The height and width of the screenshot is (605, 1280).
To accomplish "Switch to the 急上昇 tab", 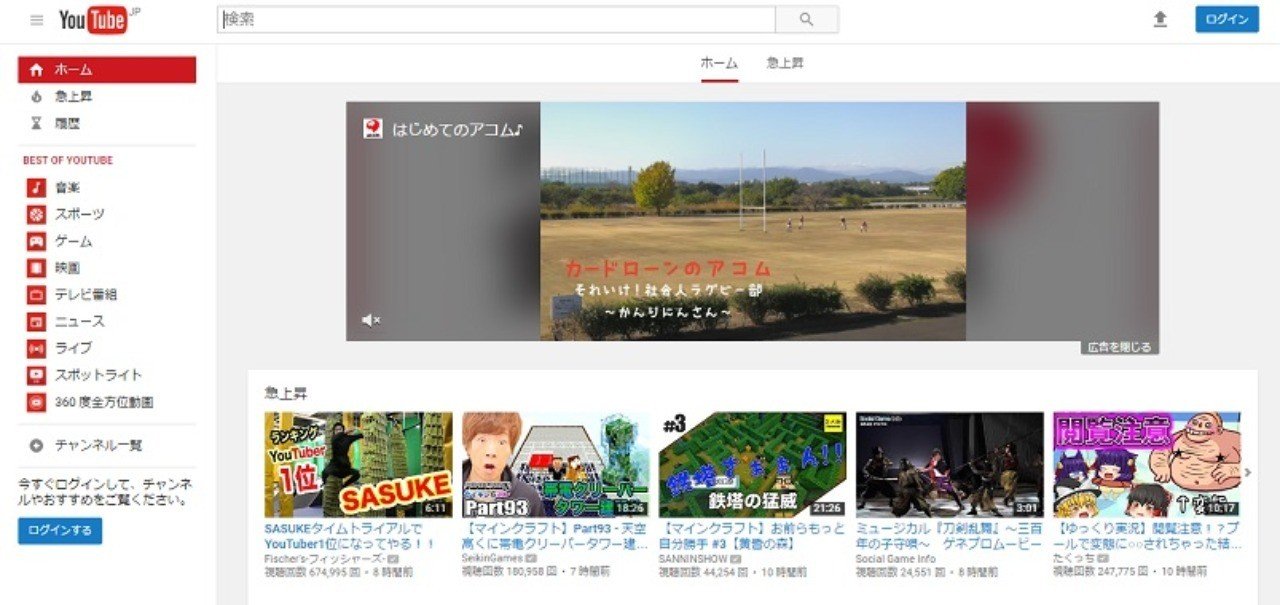I will [787, 62].
